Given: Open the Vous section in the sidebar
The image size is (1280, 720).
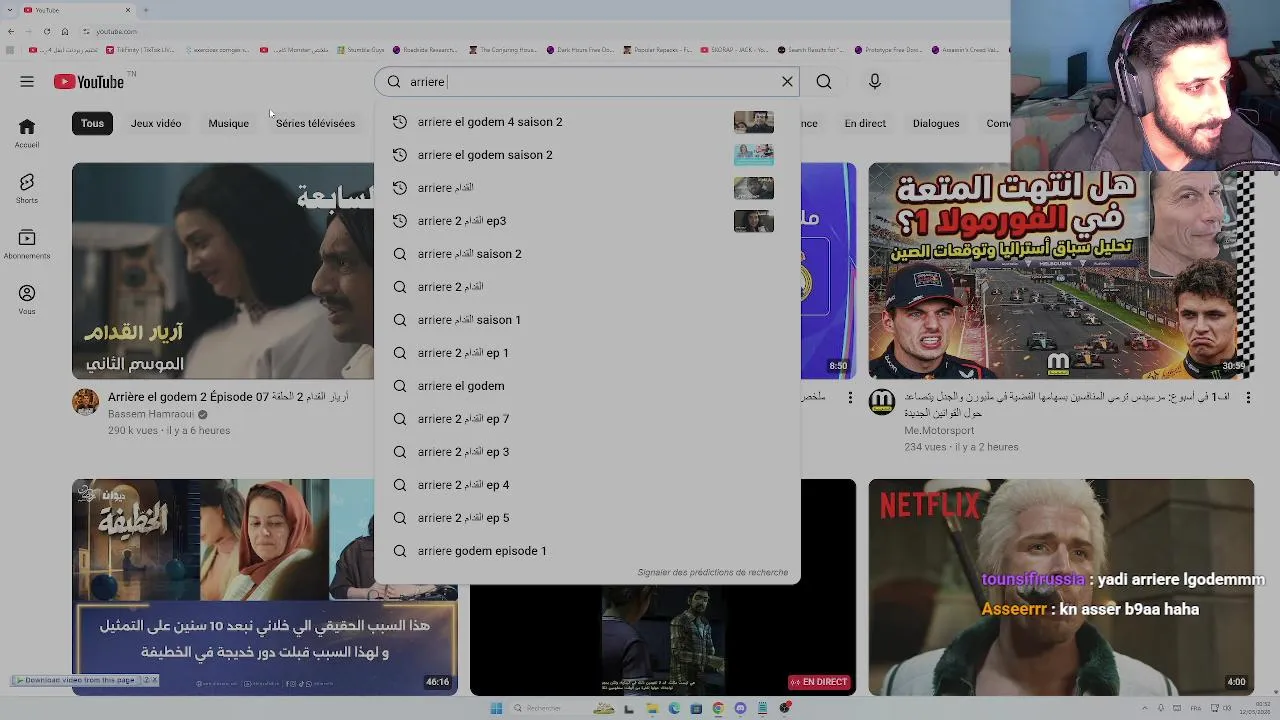Looking at the screenshot, I should [27, 299].
